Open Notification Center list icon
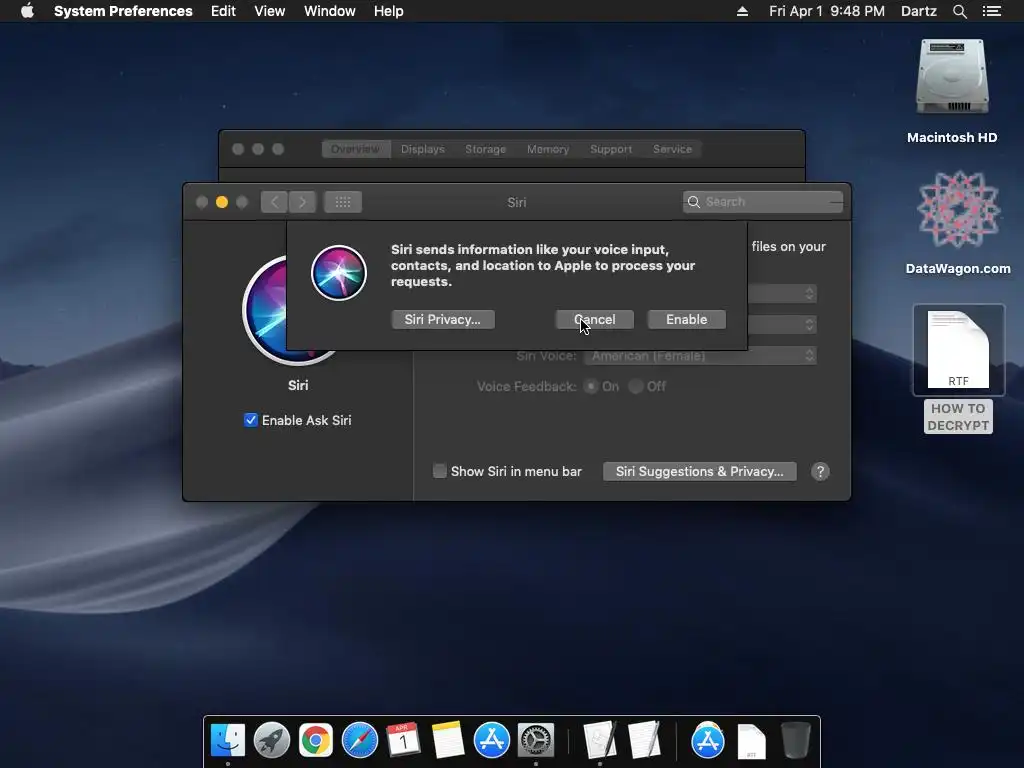1024x768 pixels. tap(992, 11)
